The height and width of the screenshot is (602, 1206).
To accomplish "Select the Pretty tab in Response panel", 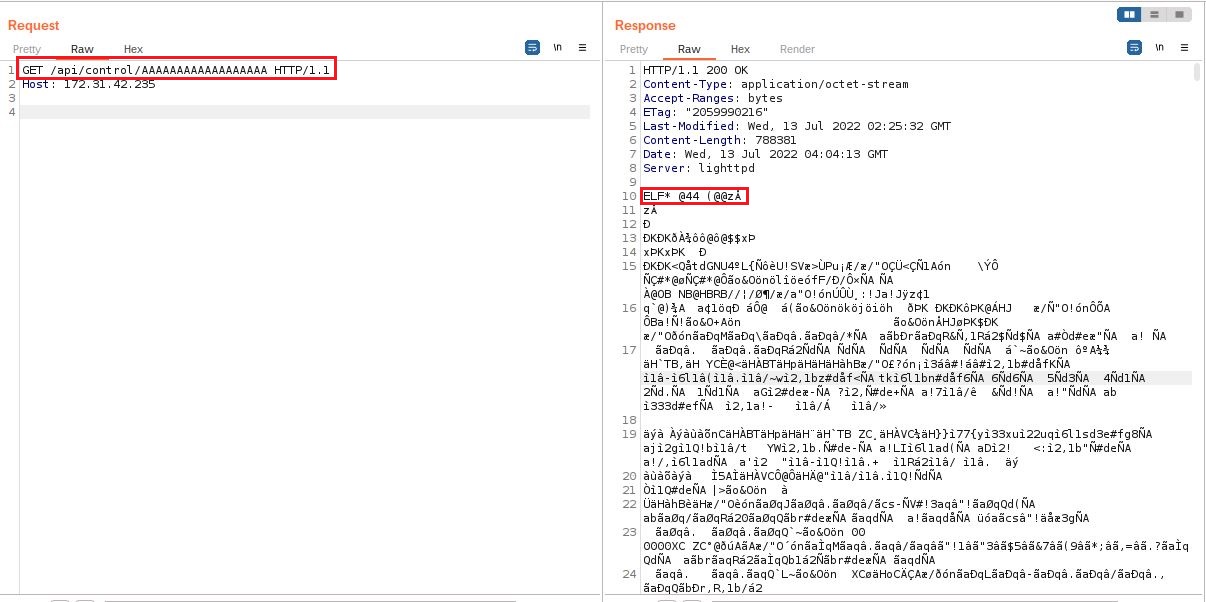I will (634, 49).
